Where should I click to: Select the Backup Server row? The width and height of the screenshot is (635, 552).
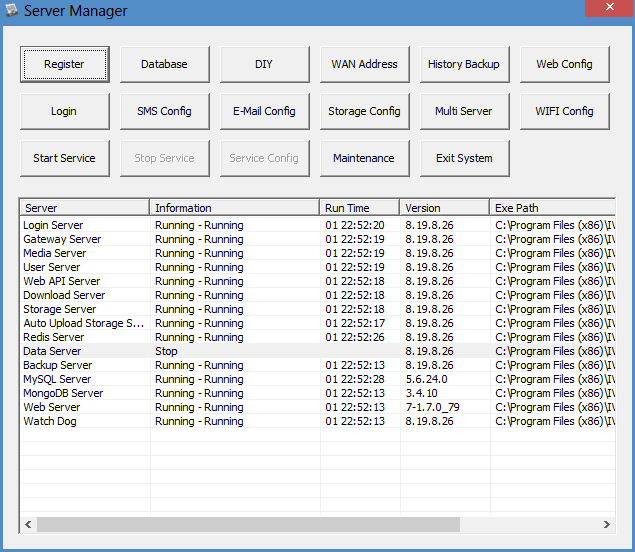point(318,365)
